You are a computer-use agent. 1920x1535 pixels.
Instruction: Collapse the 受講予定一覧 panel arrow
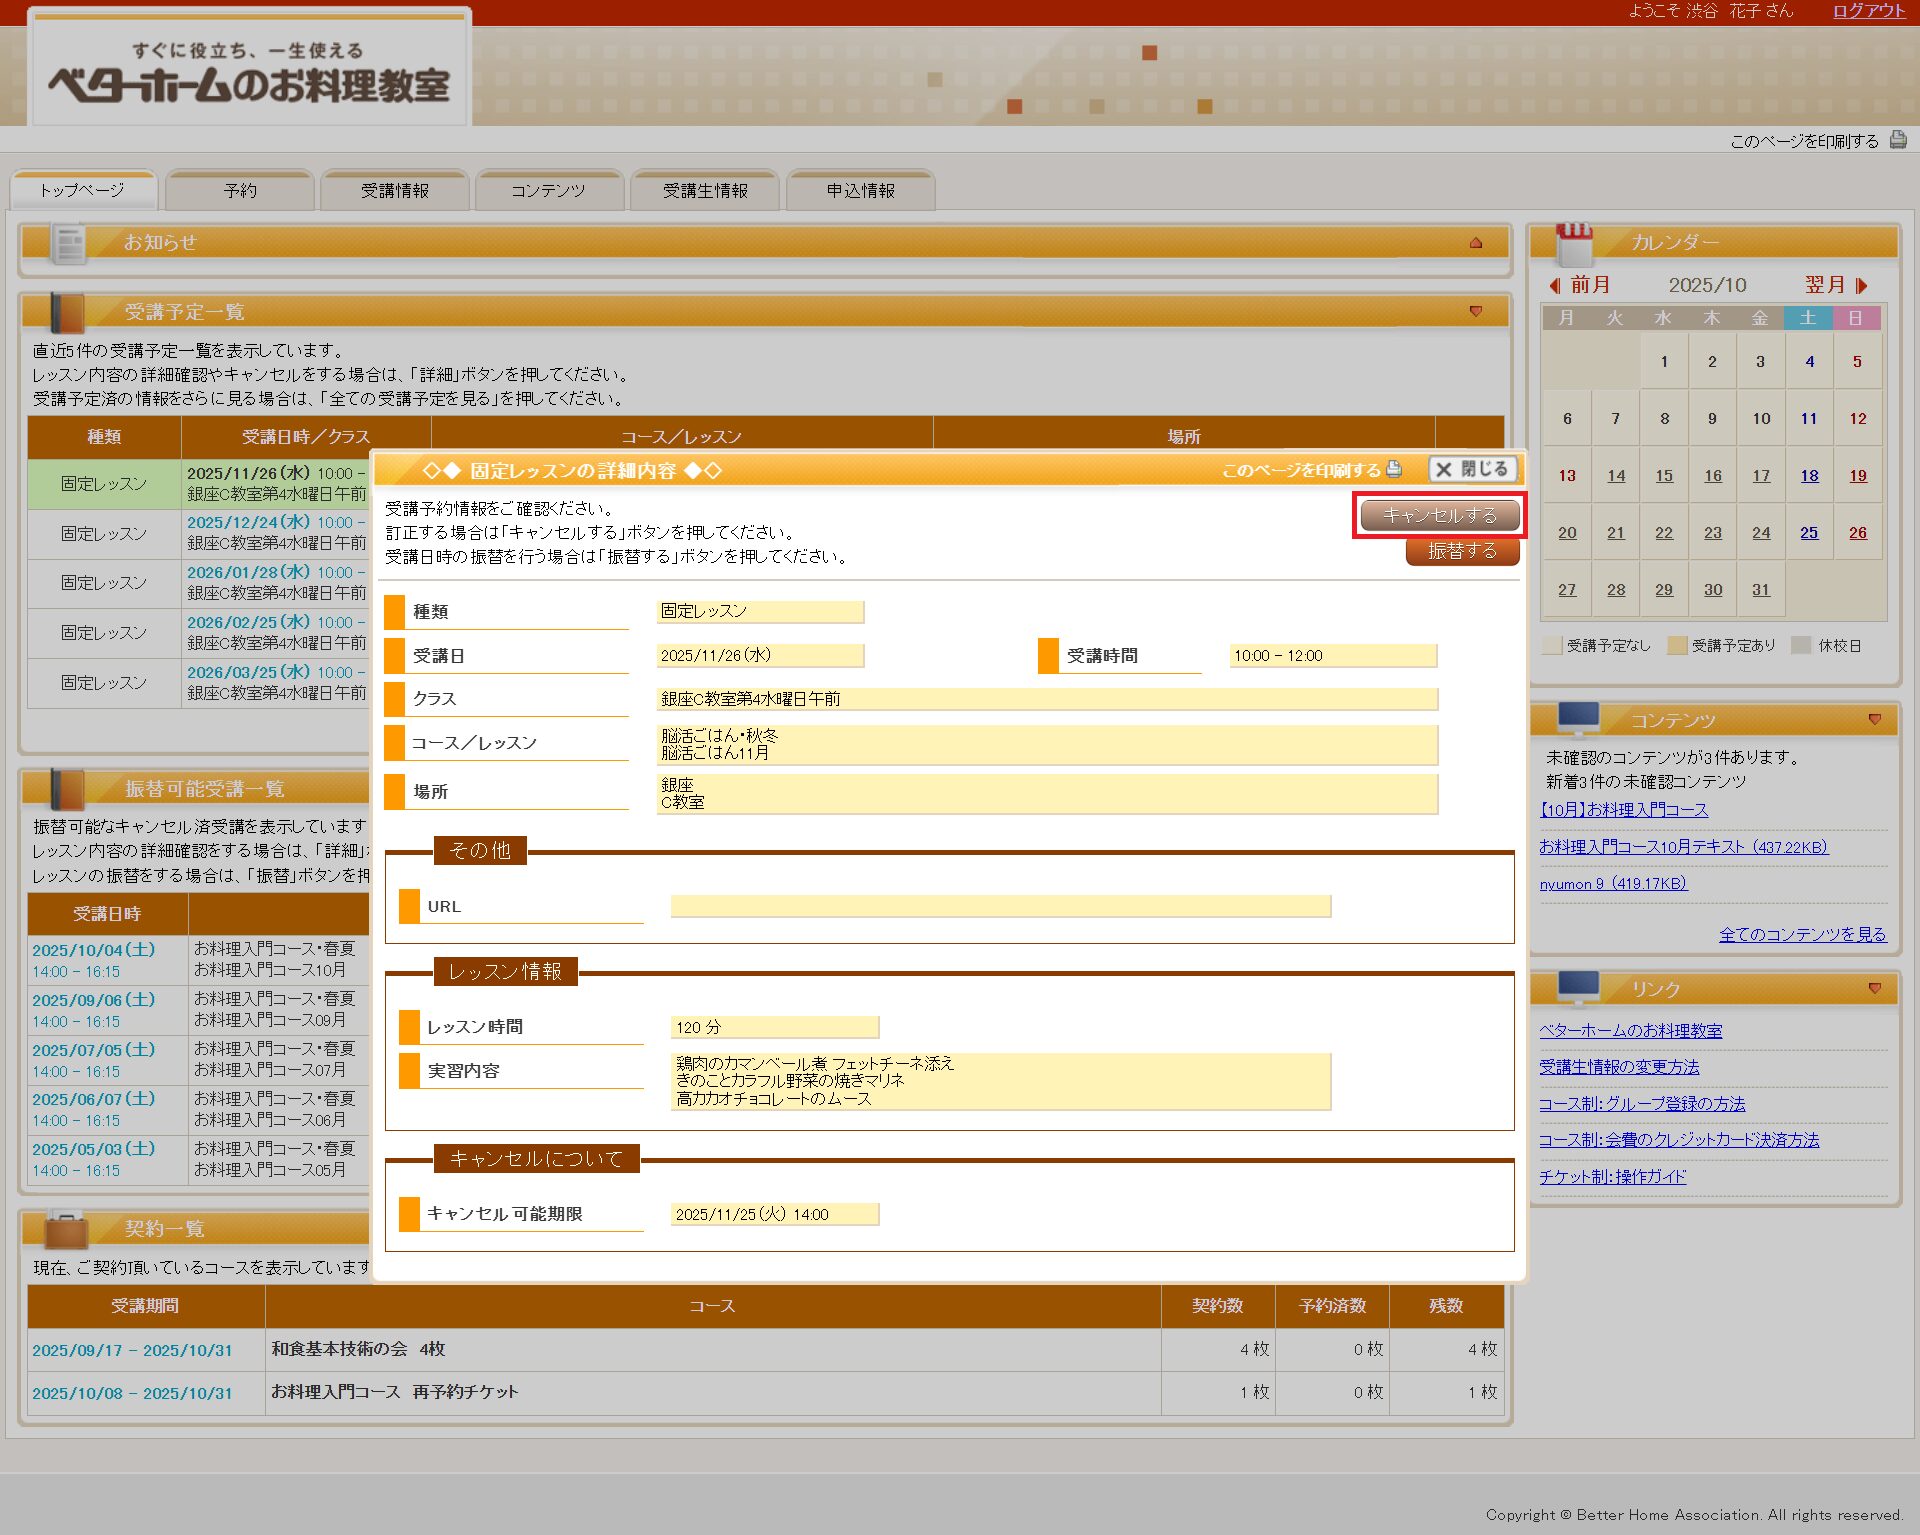click(x=1476, y=311)
